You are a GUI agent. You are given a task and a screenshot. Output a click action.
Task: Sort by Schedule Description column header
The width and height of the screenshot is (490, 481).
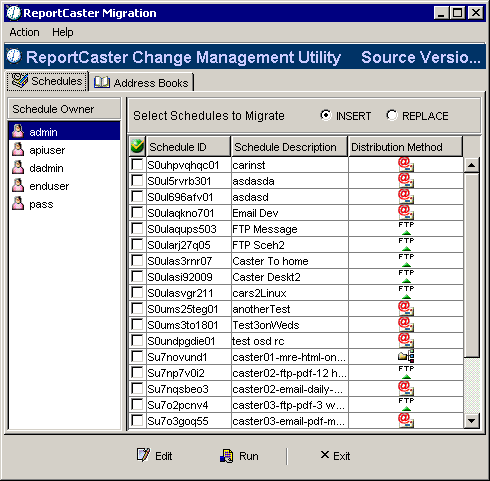289,147
